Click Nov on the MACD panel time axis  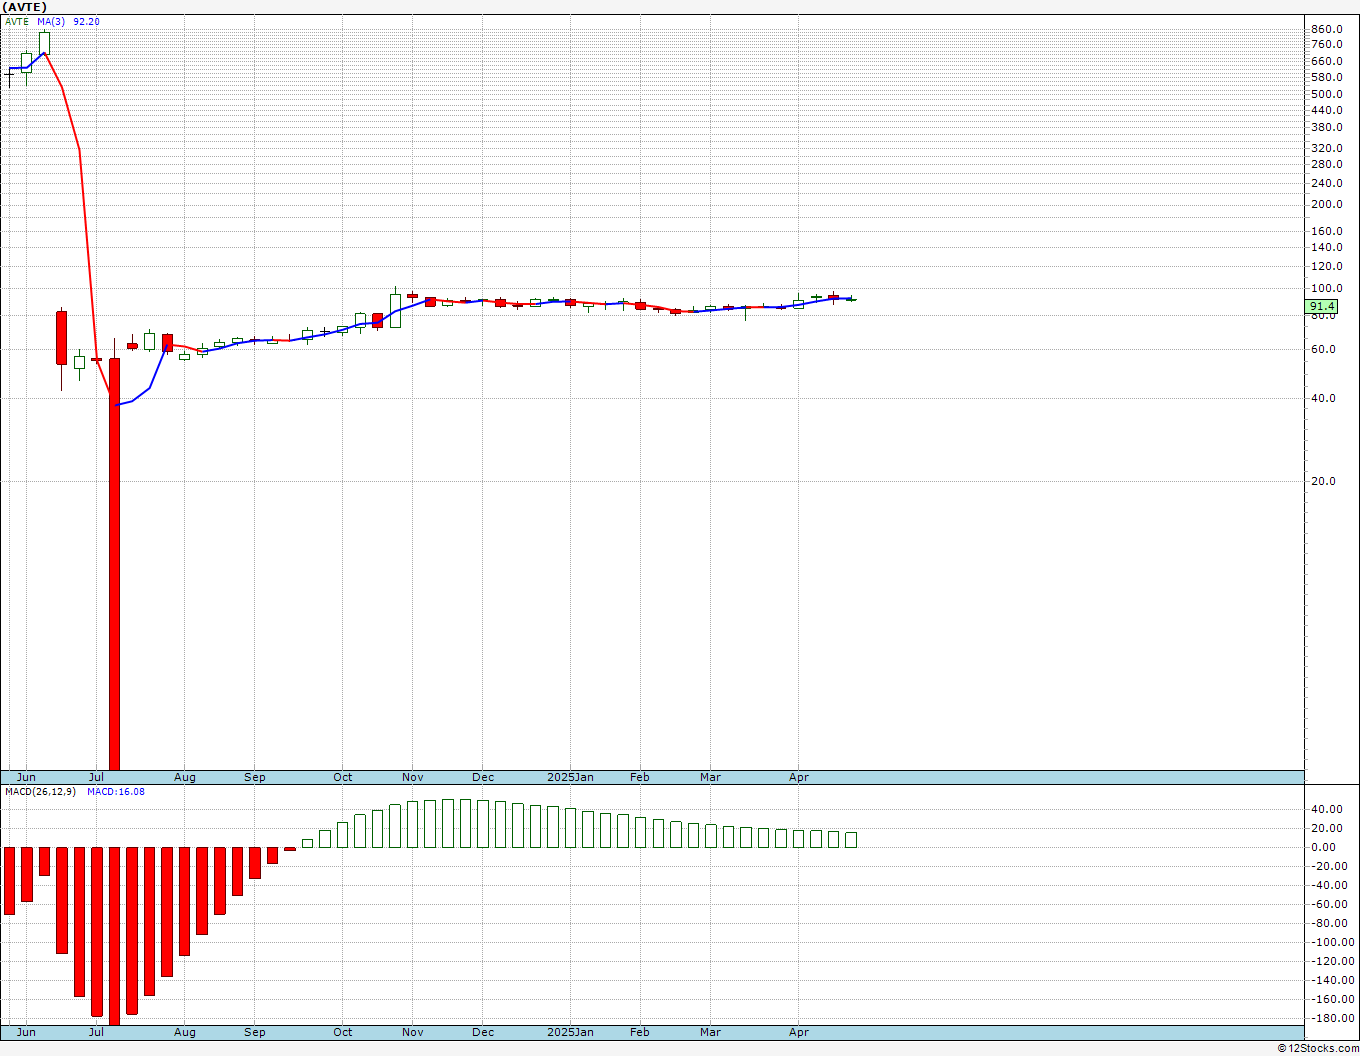[x=413, y=1032]
